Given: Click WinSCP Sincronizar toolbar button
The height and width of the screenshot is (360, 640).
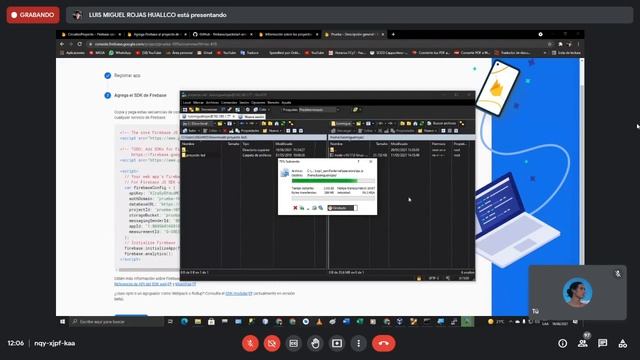Looking at the screenshot, I should [207, 109].
